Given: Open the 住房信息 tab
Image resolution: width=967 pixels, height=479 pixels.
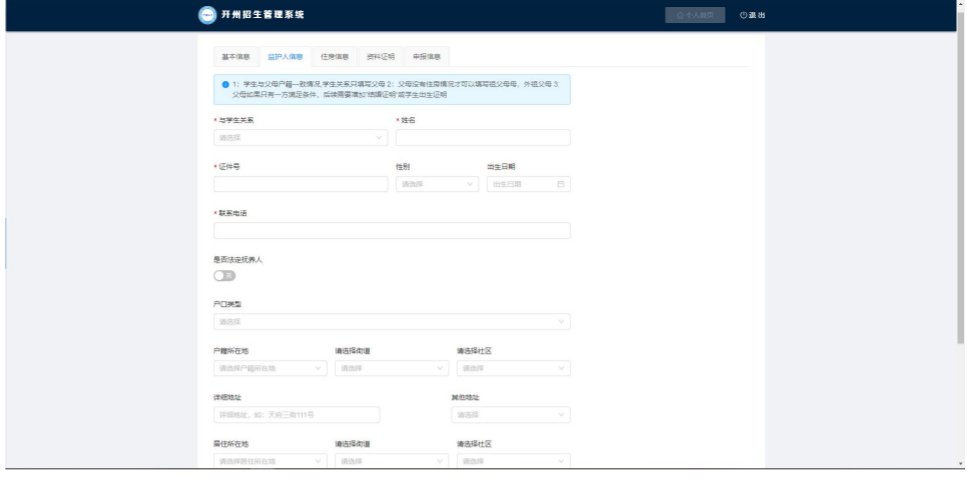Looking at the screenshot, I should tap(334, 57).
